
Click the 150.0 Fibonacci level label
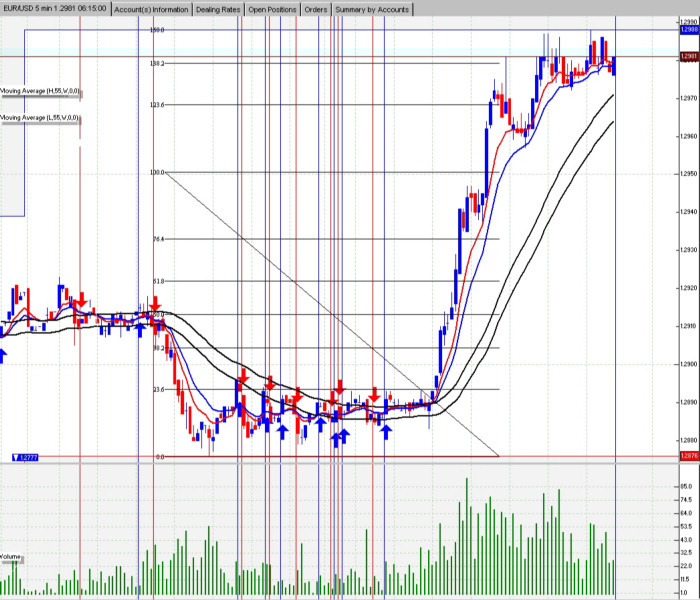158,30
